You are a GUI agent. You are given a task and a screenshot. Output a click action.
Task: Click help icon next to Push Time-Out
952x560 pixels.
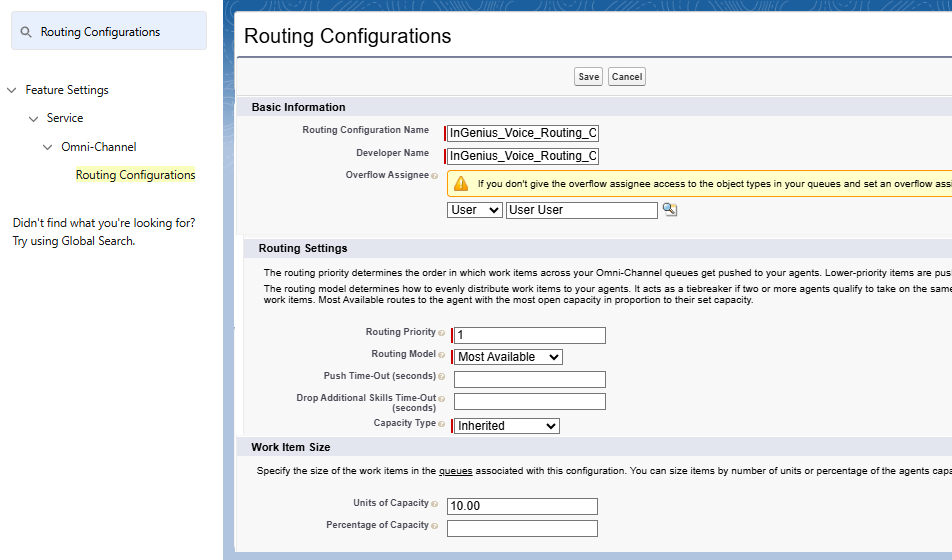(442, 377)
